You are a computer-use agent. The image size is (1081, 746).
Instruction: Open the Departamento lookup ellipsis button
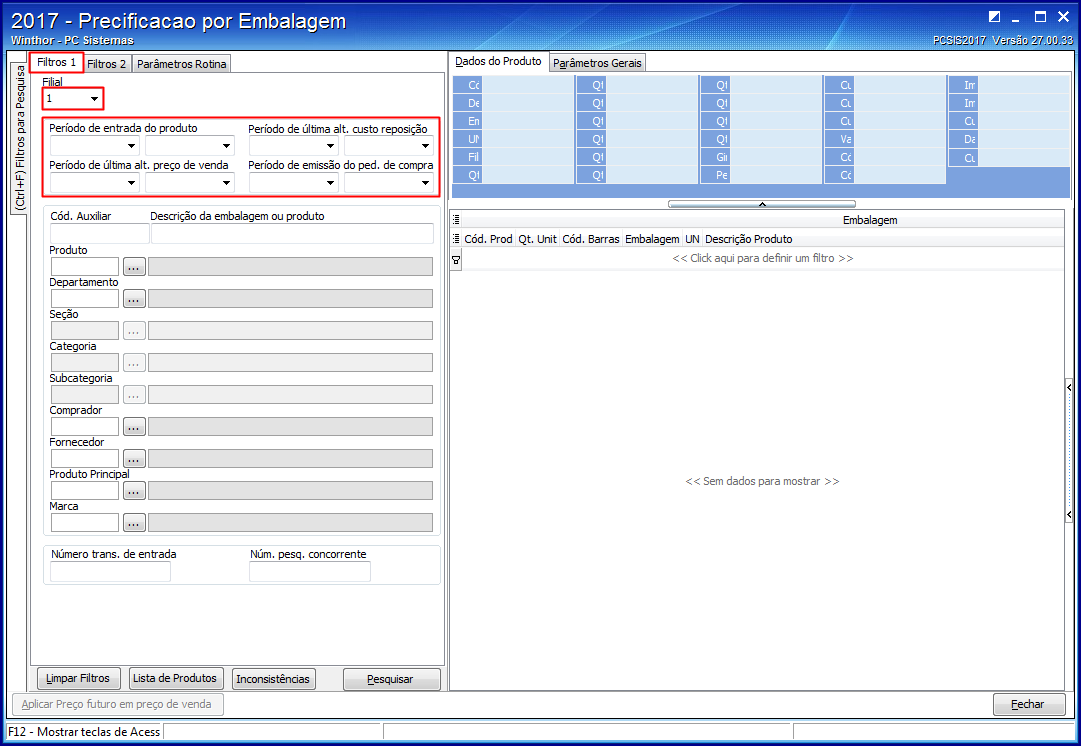(x=134, y=299)
